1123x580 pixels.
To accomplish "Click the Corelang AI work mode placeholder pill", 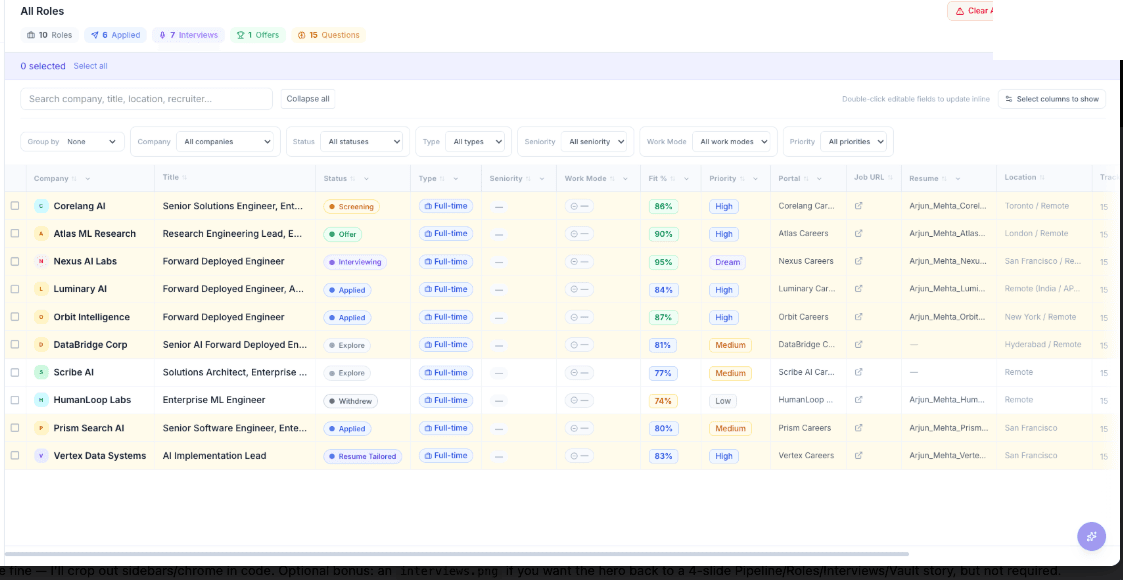I will 579,206.
